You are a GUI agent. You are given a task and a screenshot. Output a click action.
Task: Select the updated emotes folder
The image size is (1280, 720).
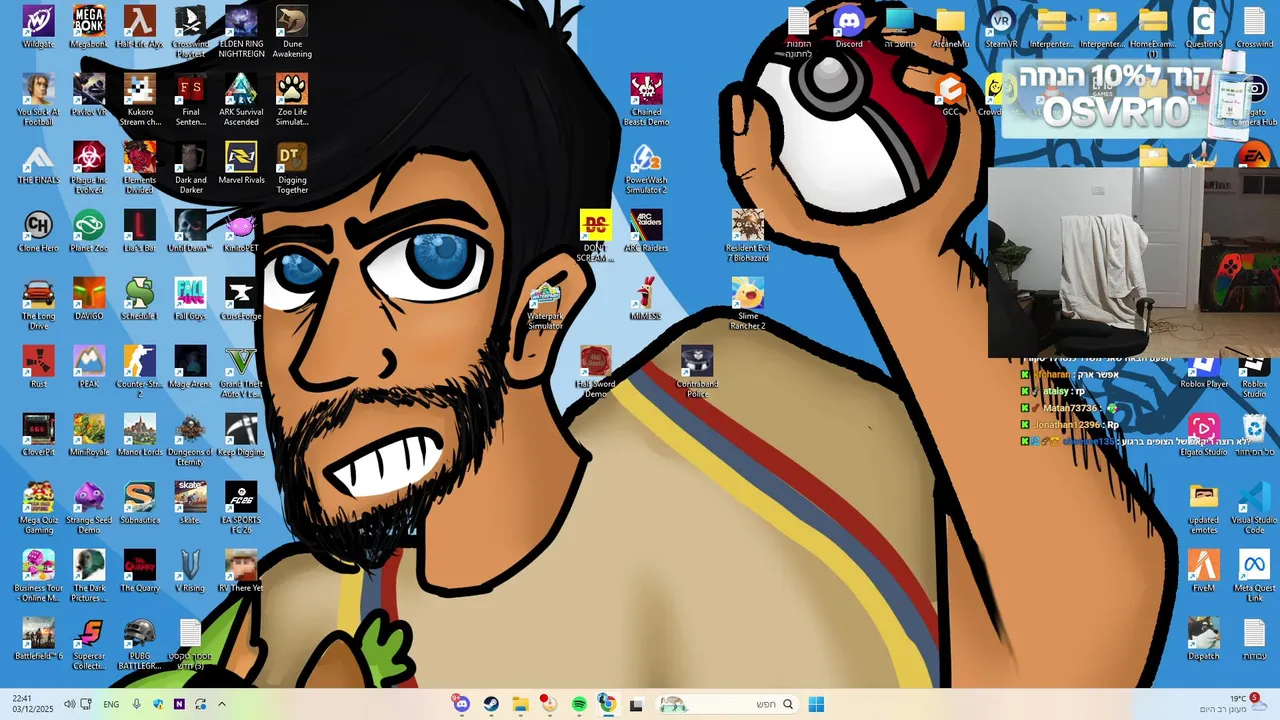[x=1204, y=508]
